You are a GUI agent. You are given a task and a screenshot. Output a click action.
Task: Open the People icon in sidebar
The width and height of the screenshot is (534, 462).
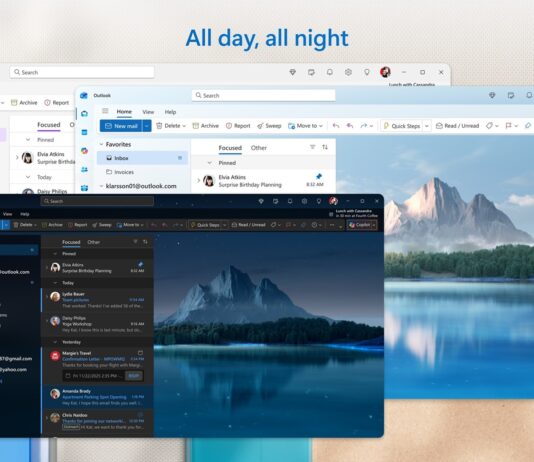pyautogui.click(x=84, y=169)
